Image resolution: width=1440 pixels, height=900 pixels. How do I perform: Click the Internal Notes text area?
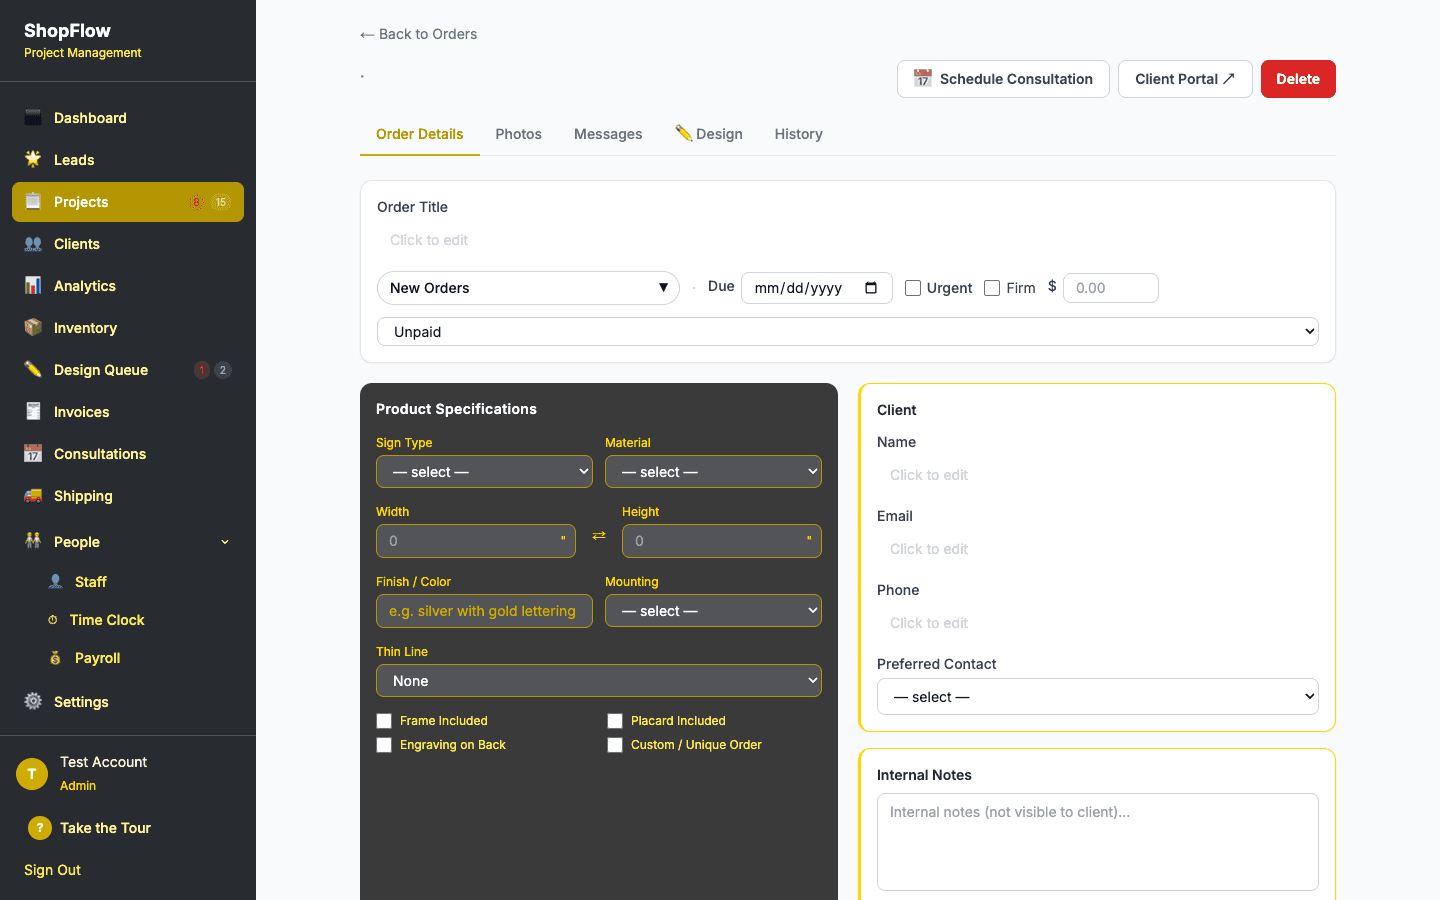pos(1097,841)
